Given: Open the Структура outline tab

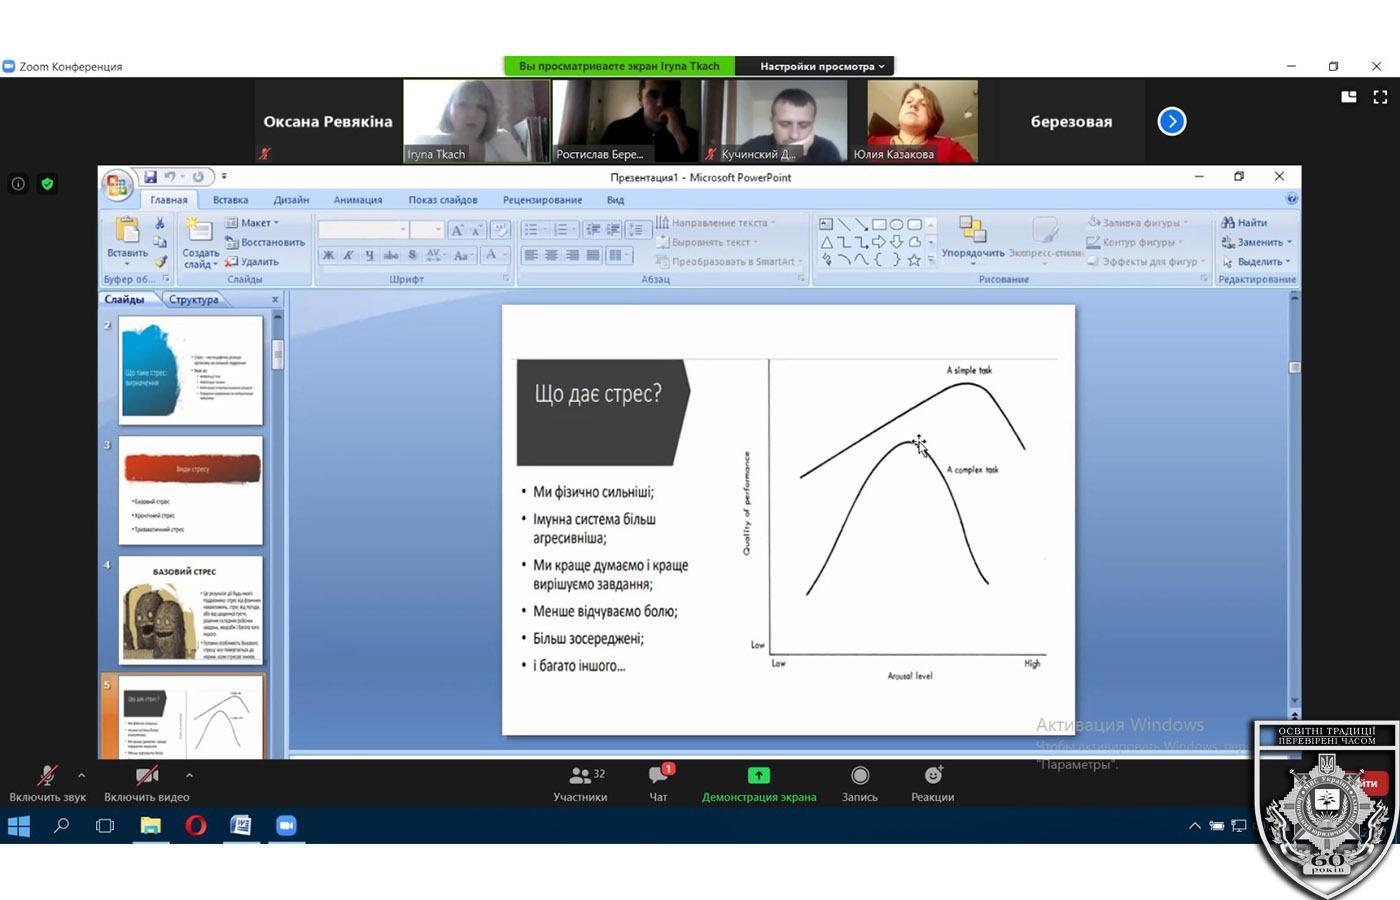Looking at the screenshot, I should 193,300.
